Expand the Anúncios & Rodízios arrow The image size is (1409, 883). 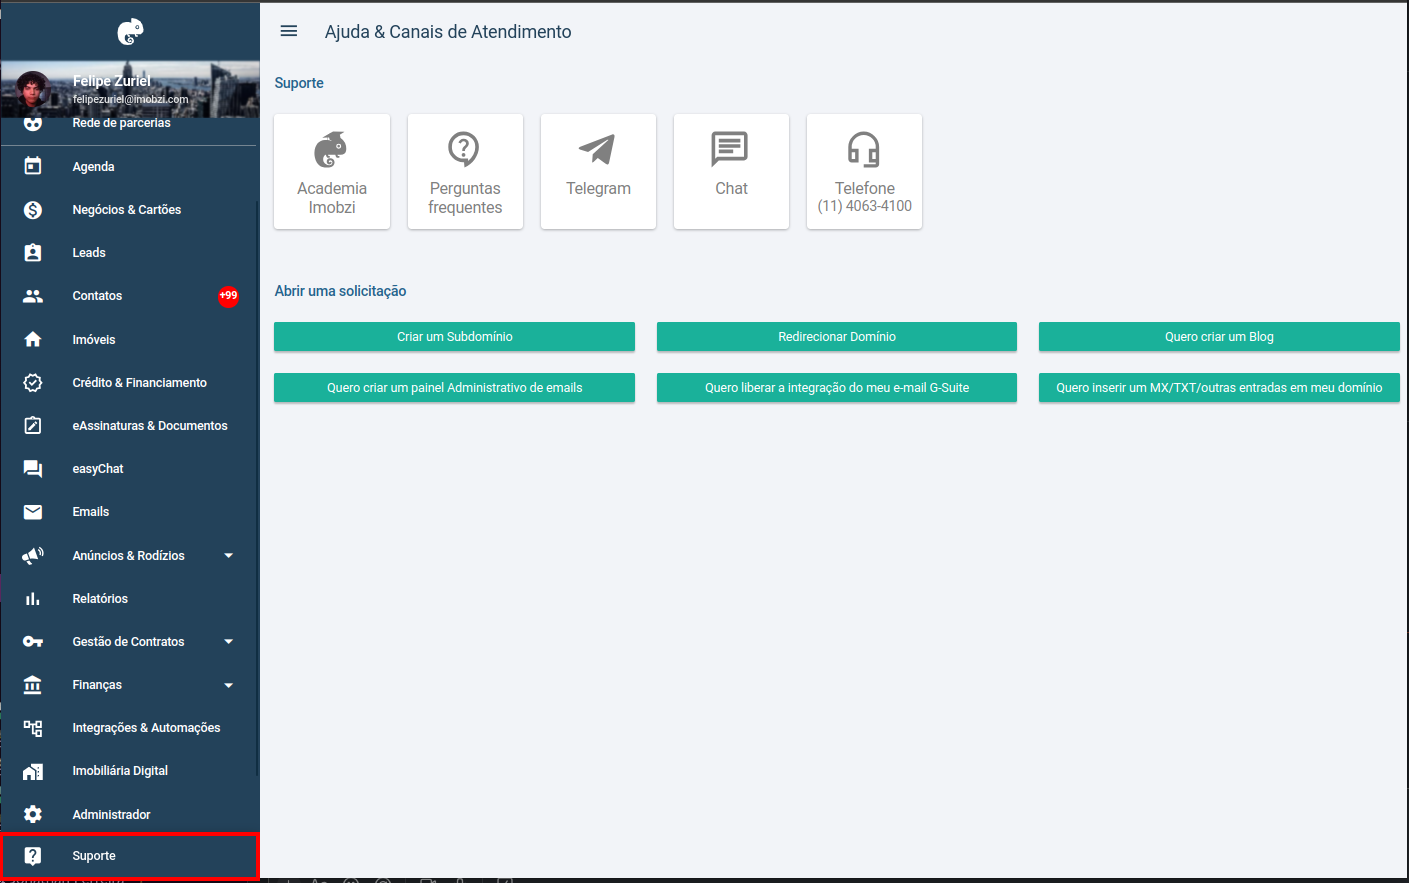click(229, 556)
